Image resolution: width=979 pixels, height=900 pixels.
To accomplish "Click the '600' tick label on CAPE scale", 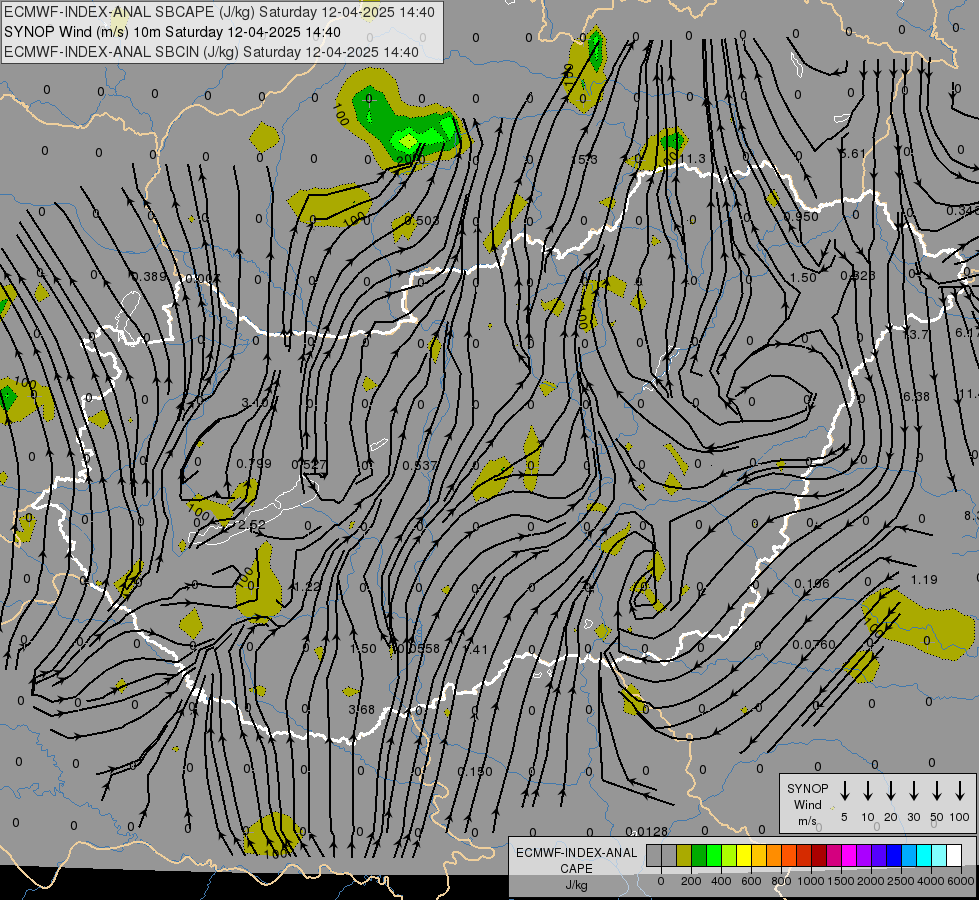I will [751, 881].
